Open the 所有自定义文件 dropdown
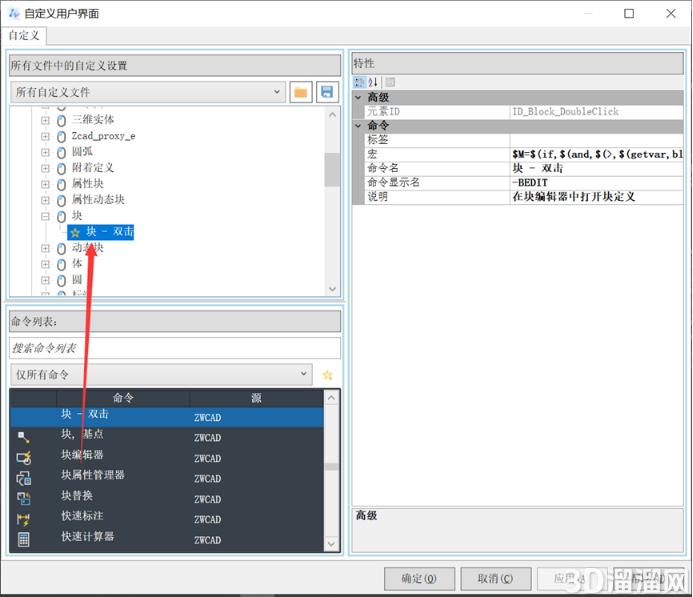The height and width of the screenshot is (597, 693). click(x=148, y=92)
